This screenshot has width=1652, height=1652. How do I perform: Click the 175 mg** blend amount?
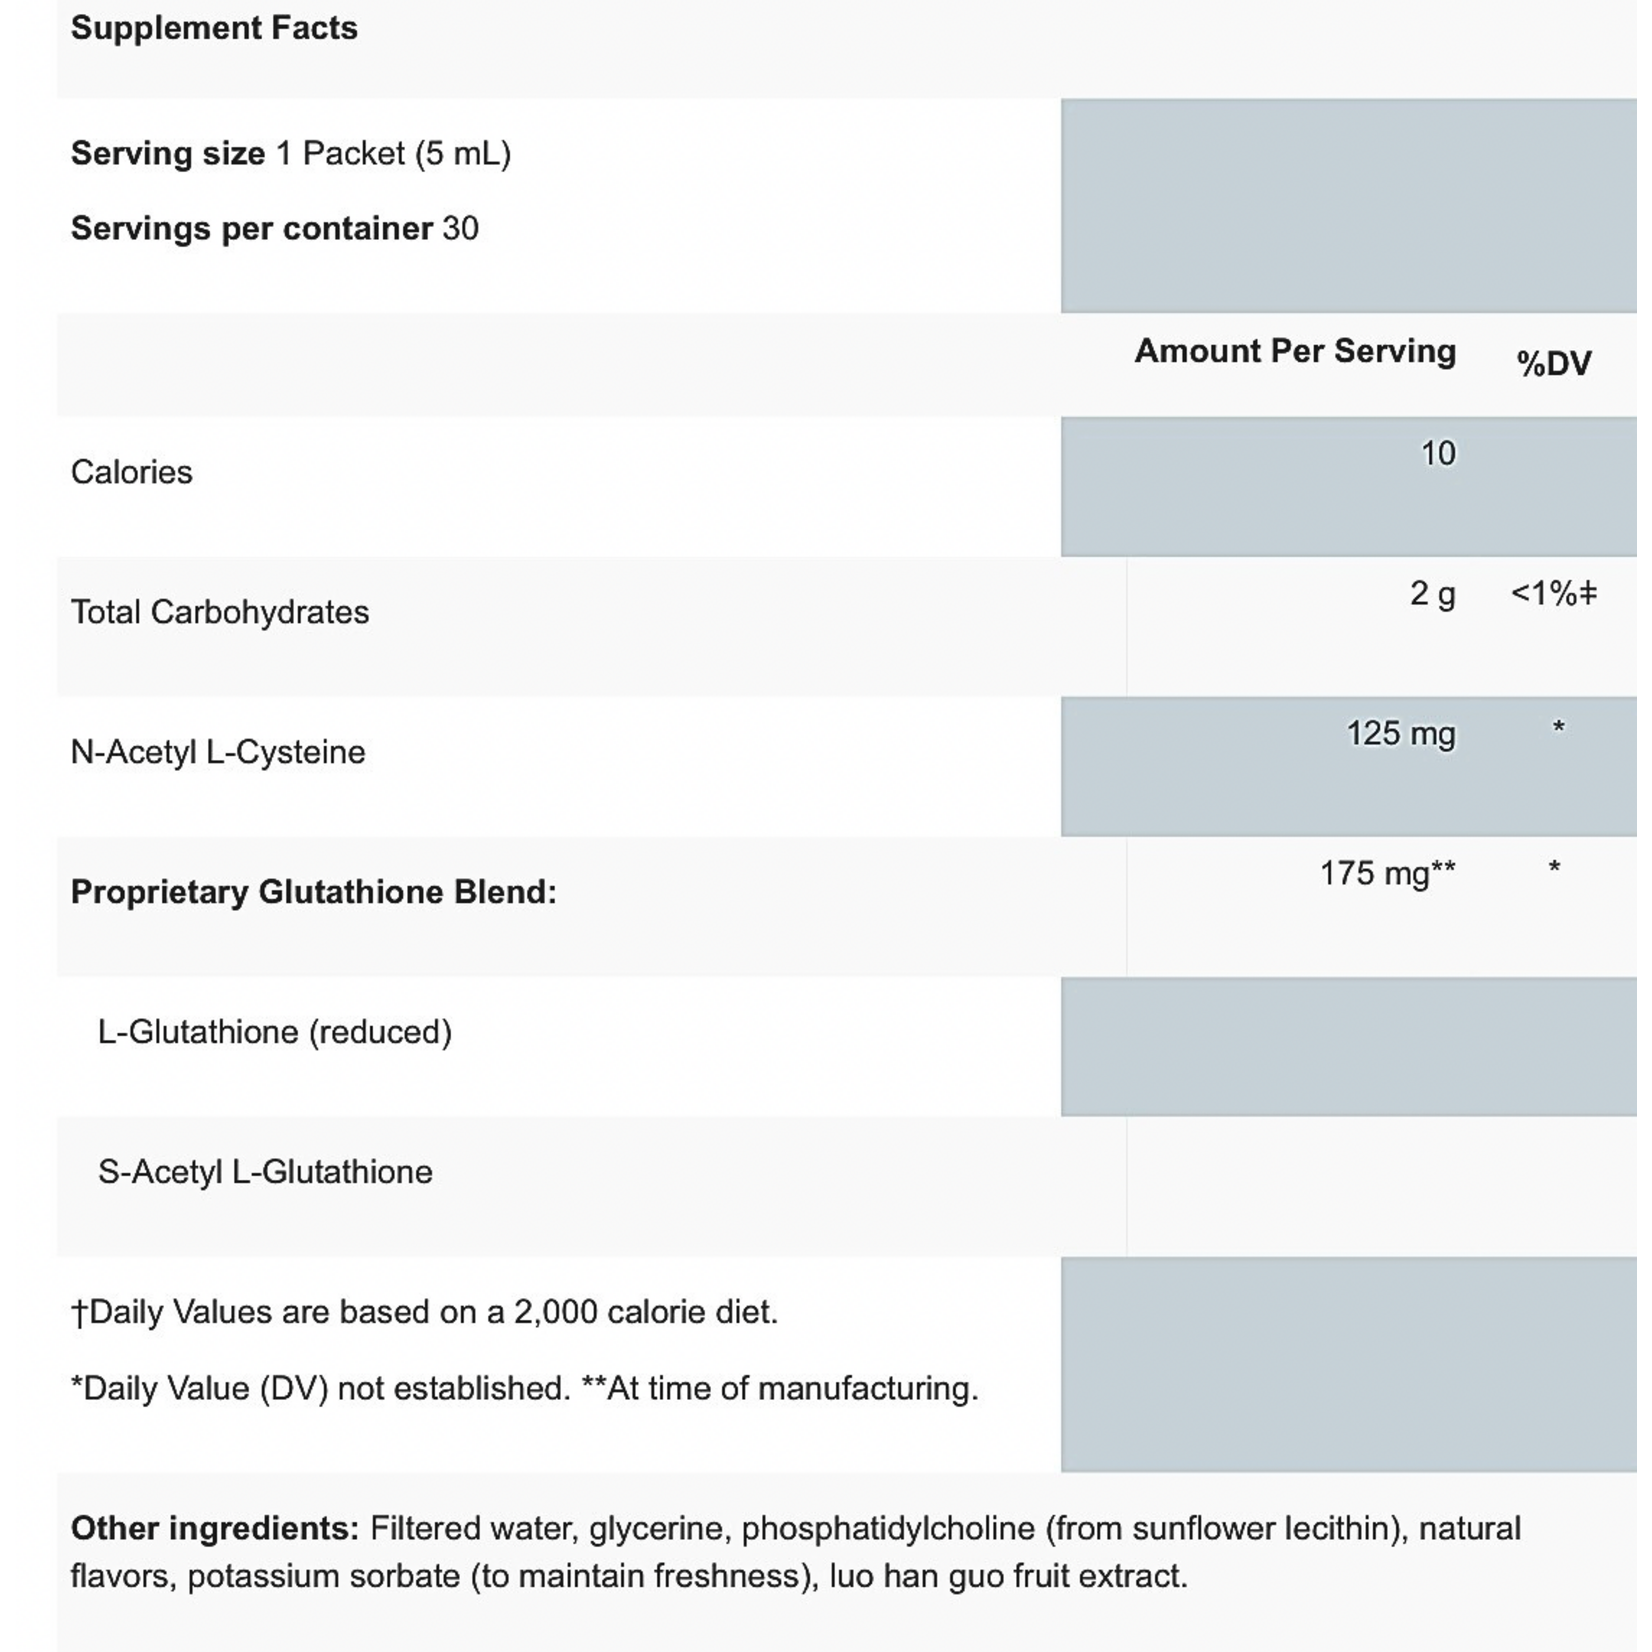tap(1388, 874)
